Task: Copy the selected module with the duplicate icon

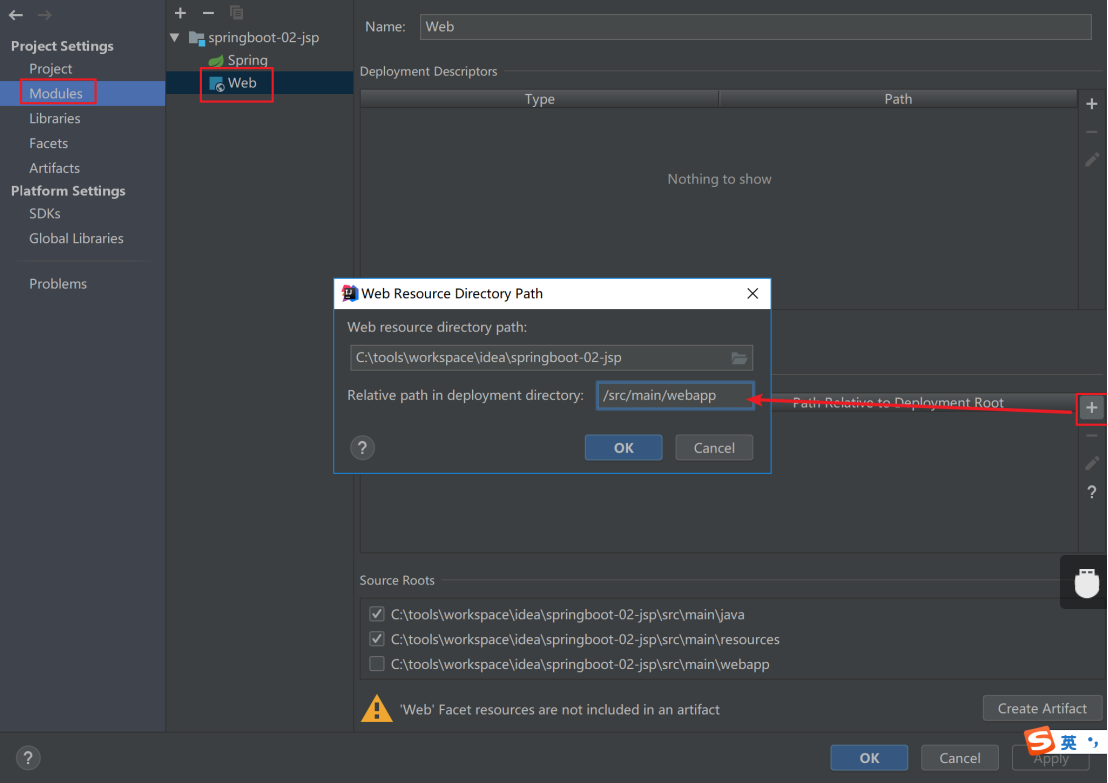Action: coord(236,13)
